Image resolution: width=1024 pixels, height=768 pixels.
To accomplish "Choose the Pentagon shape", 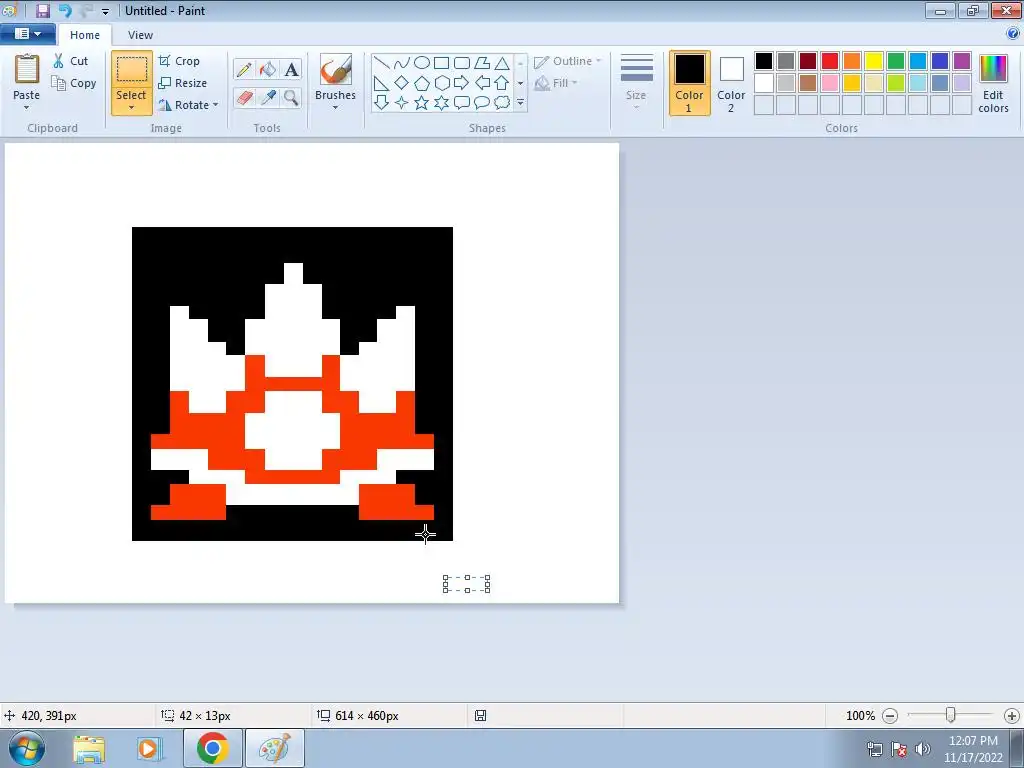I will click(x=422, y=83).
